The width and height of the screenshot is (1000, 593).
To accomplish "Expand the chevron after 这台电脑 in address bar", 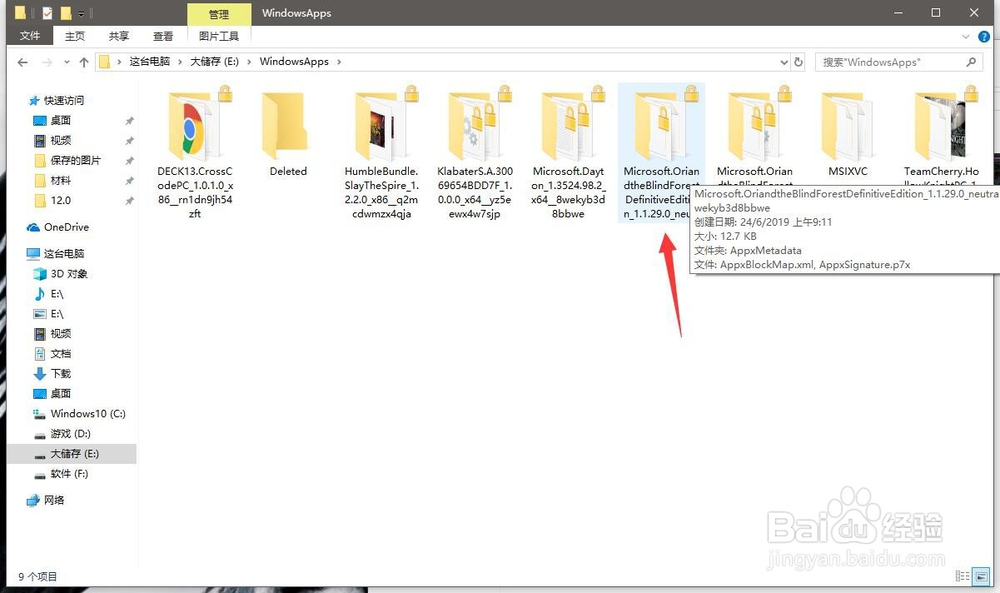I will pyautogui.click(x=180, y=62).
